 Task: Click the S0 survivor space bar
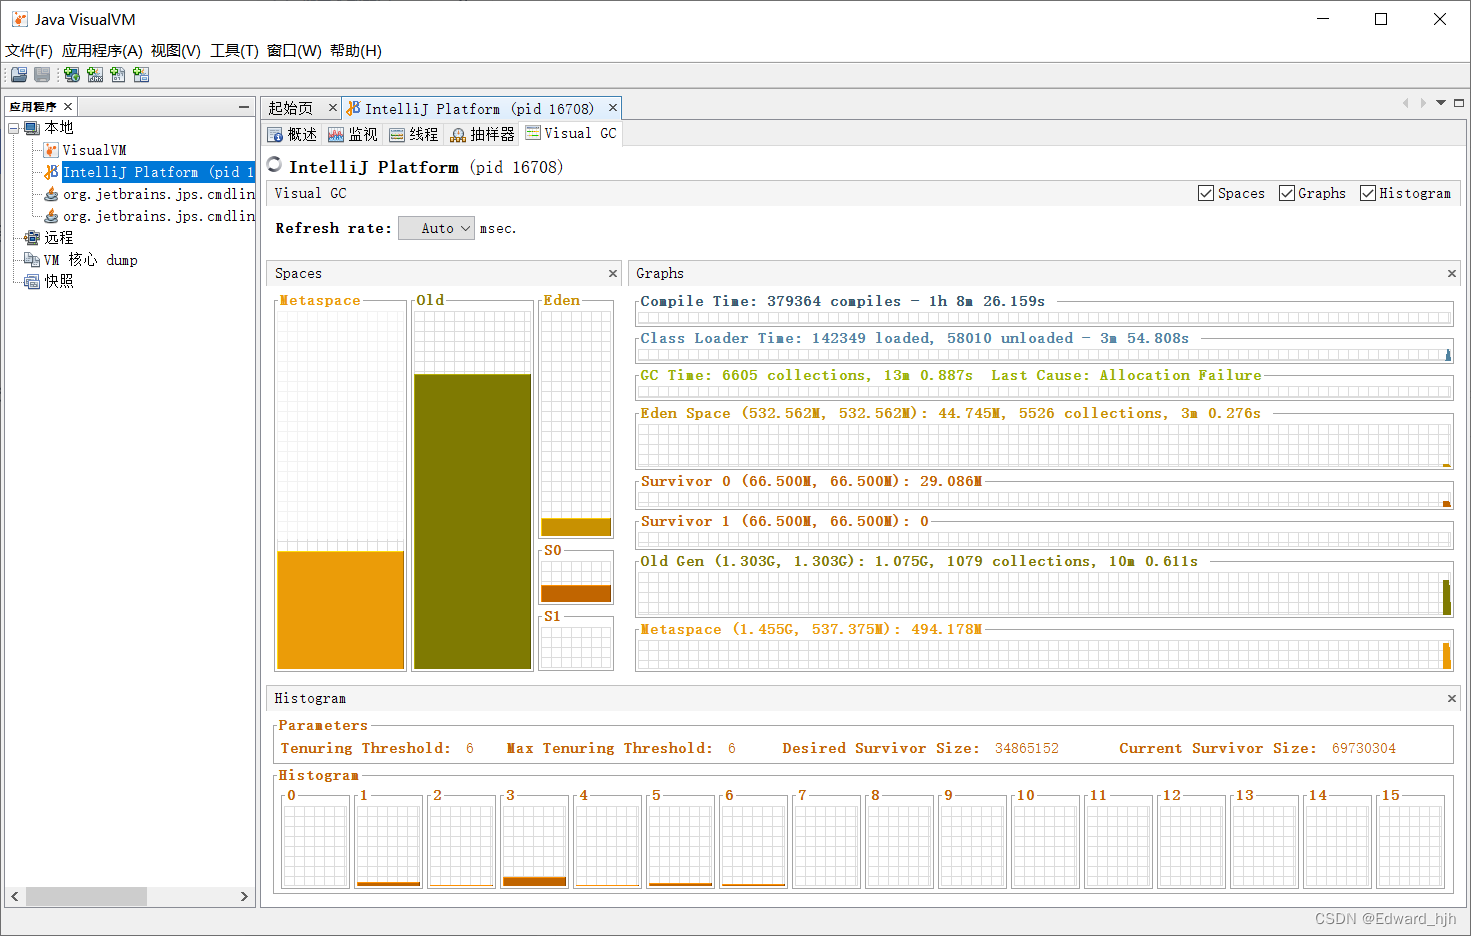click(x=575, y=593)
